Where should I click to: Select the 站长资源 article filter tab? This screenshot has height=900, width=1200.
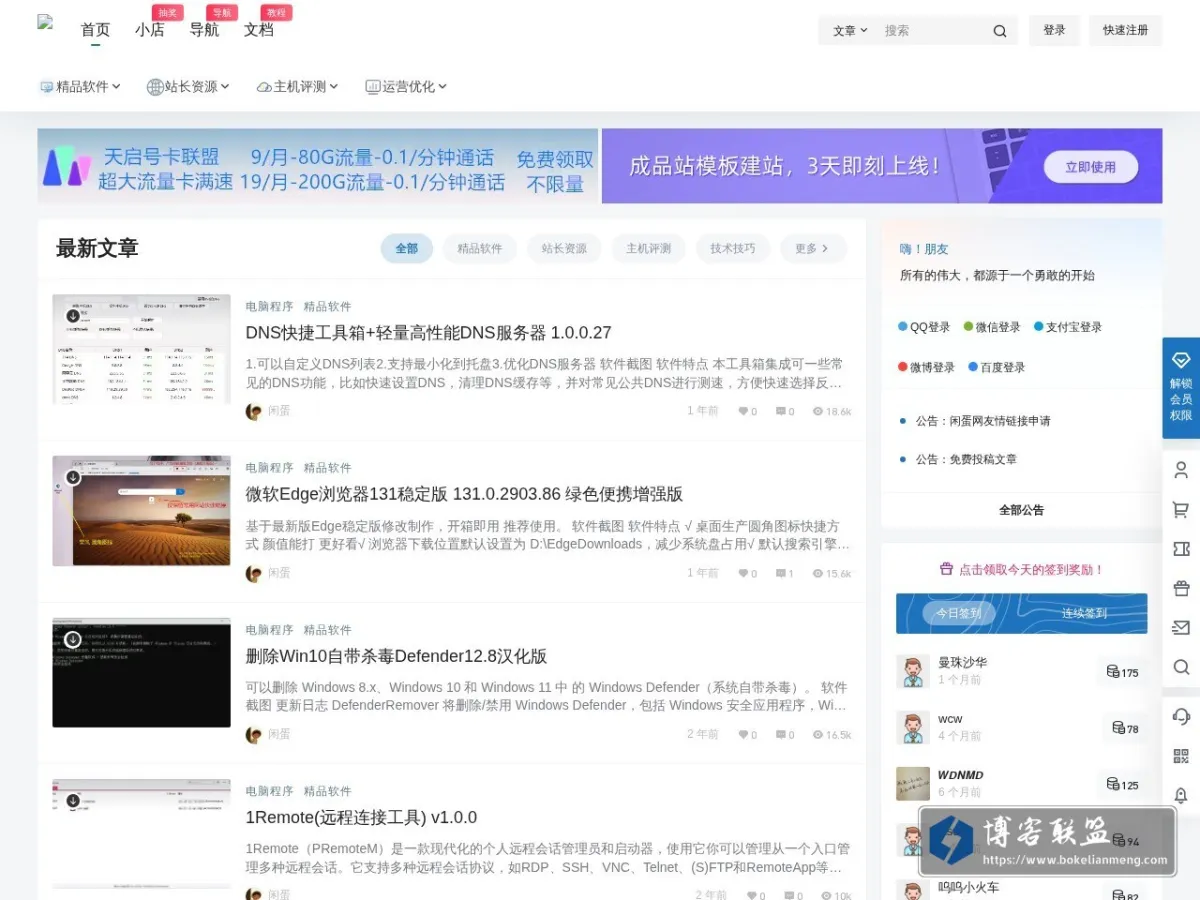[564, 249]
